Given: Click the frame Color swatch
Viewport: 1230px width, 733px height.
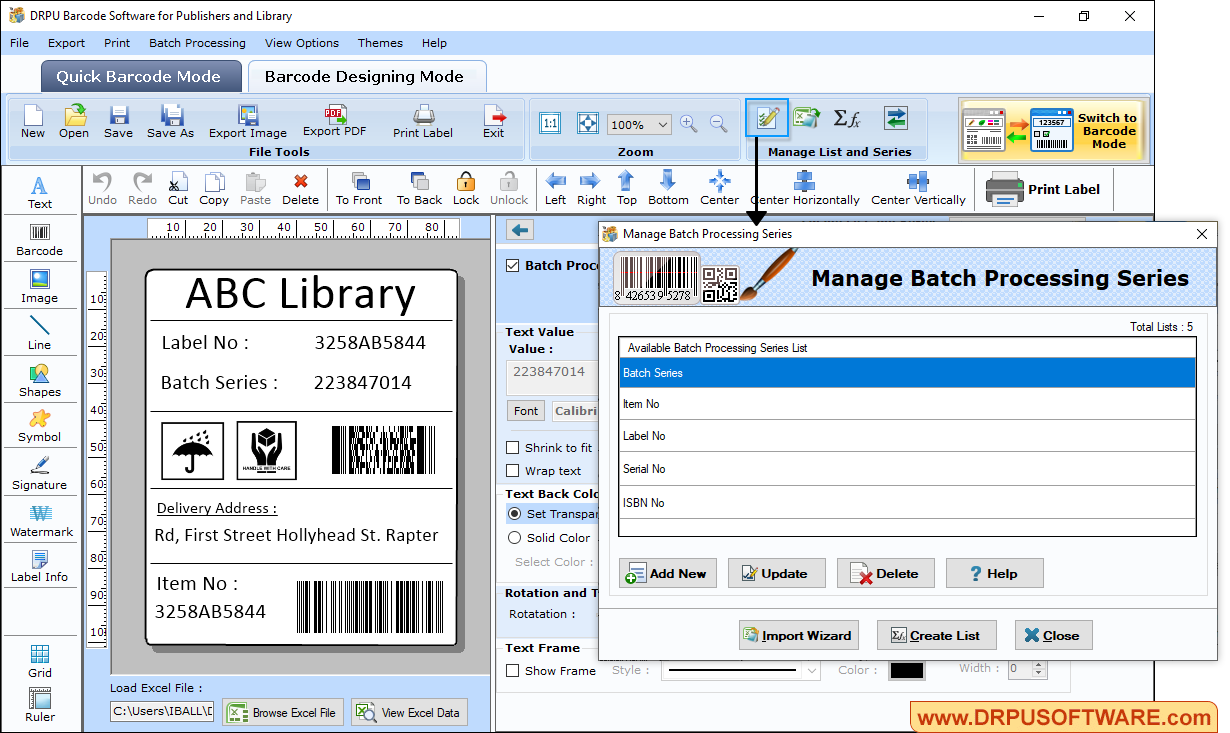Looking at the screenshot, I should [x=906, y=670].
